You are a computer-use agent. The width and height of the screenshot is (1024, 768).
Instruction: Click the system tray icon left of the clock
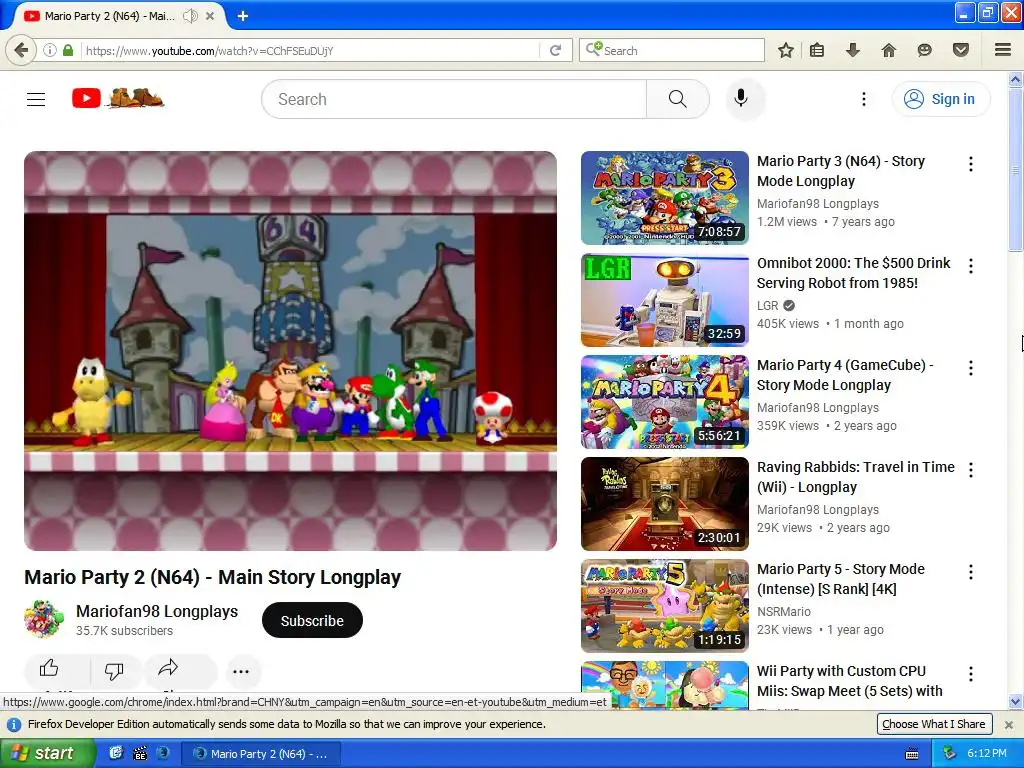950,754
